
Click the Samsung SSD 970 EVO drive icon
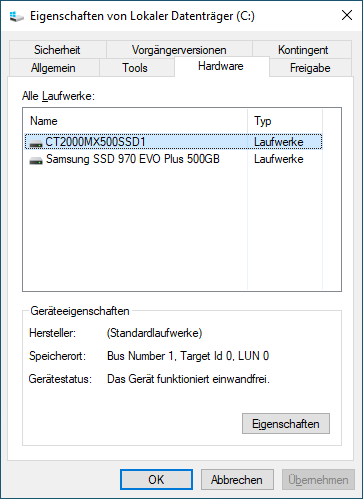pos(36,161)
